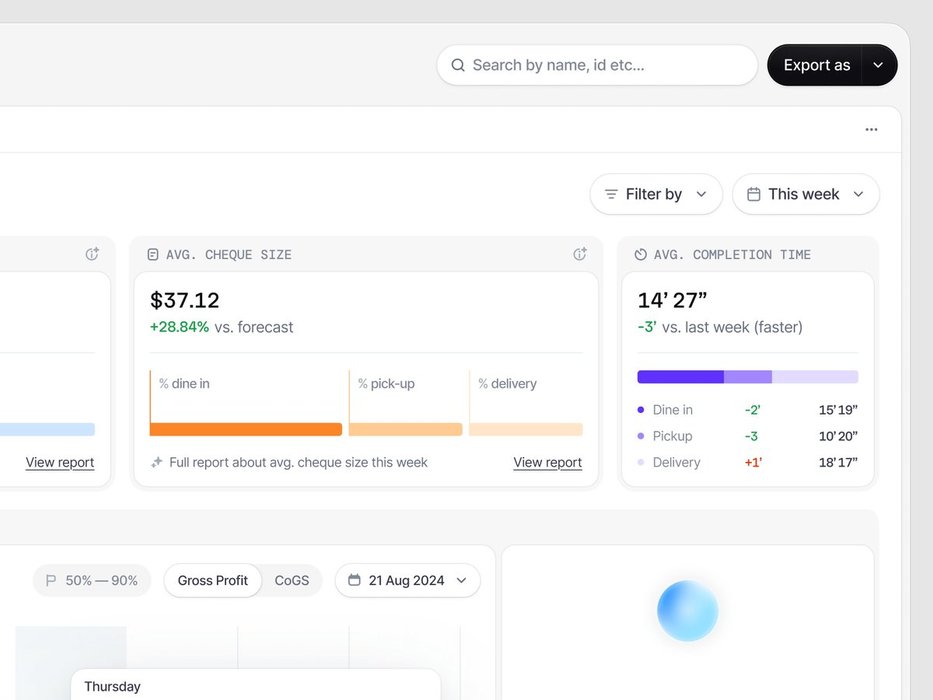Click the AI info icon on the leftmost card
This screenshot has height=700, width=933.
(x=92, y=254)
